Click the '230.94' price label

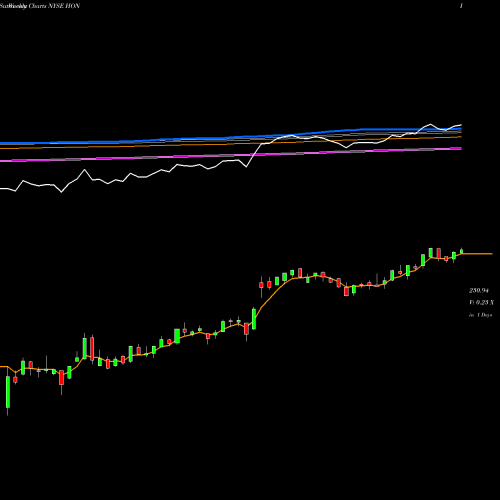(479, 291)
